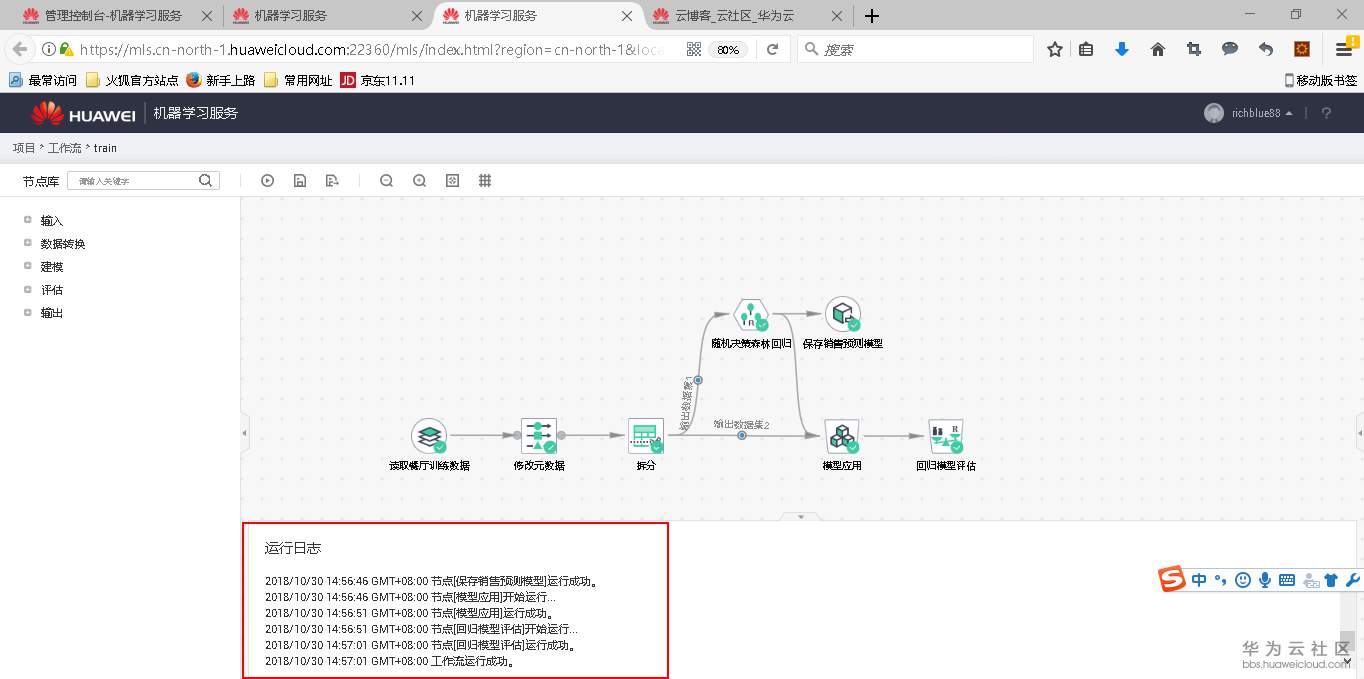Click the screenshot crop icon

click(x=1194, y=49)
